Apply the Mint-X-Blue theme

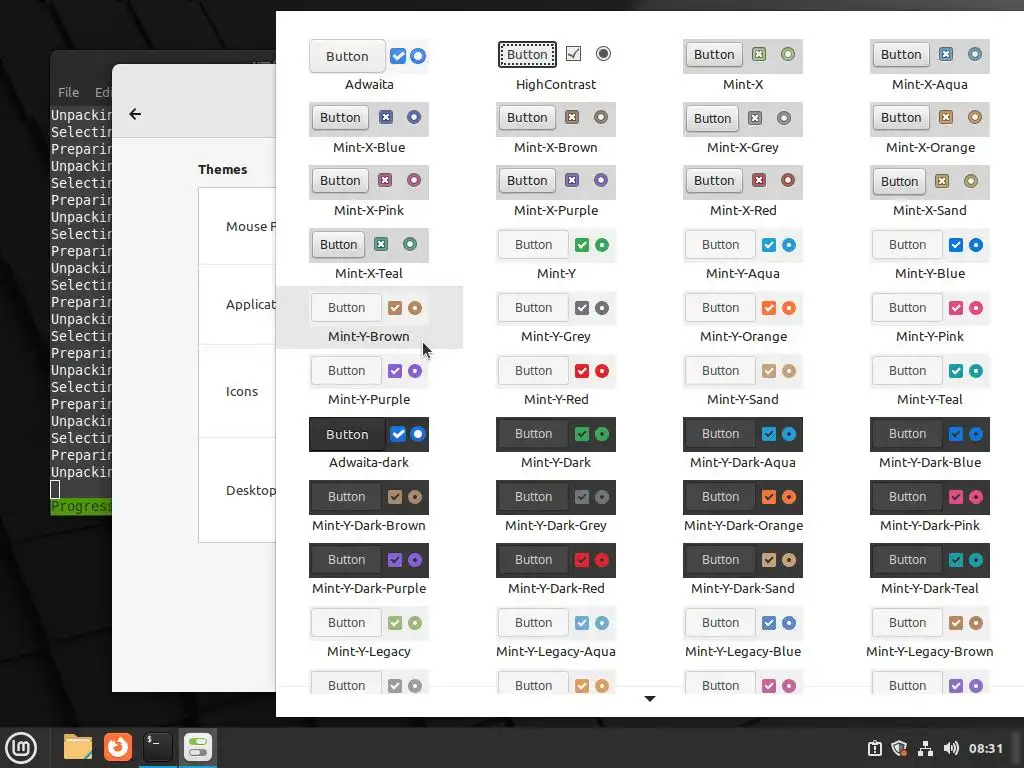[369, 129]
